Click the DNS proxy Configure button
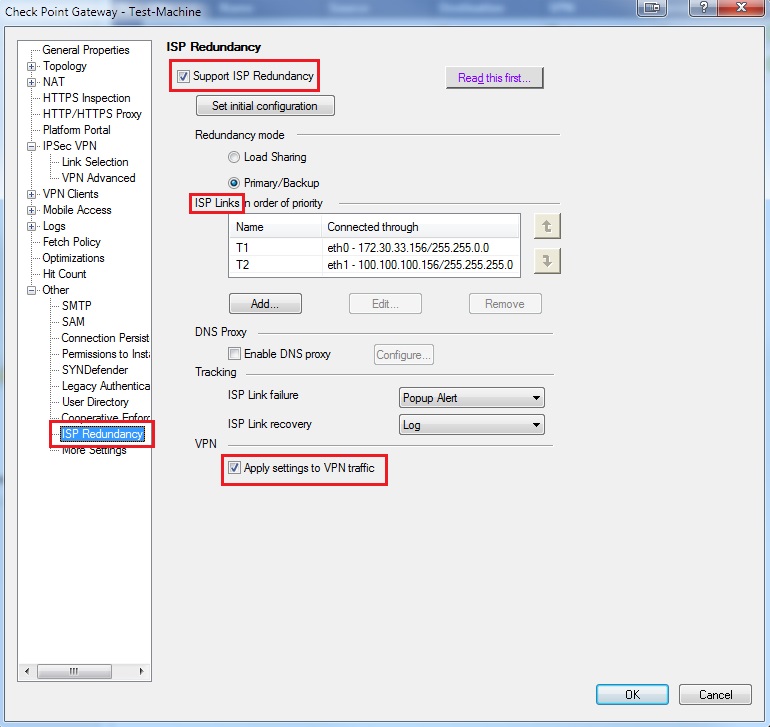Image resolution: width=770 pixels, height=727 pixels. pyautogui.click(x=404, y=355)
